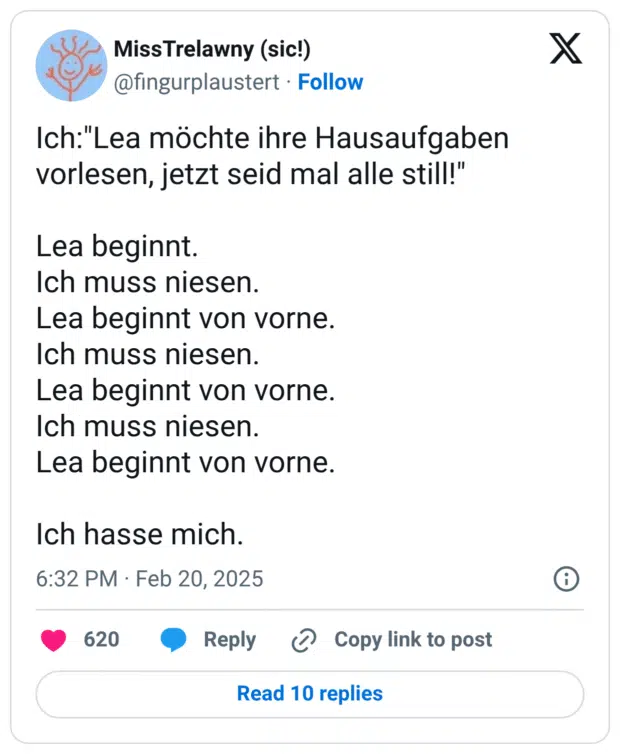Click the blue reply speech bubble icon
The image size is (620, 754).
(x=174, y=640)
